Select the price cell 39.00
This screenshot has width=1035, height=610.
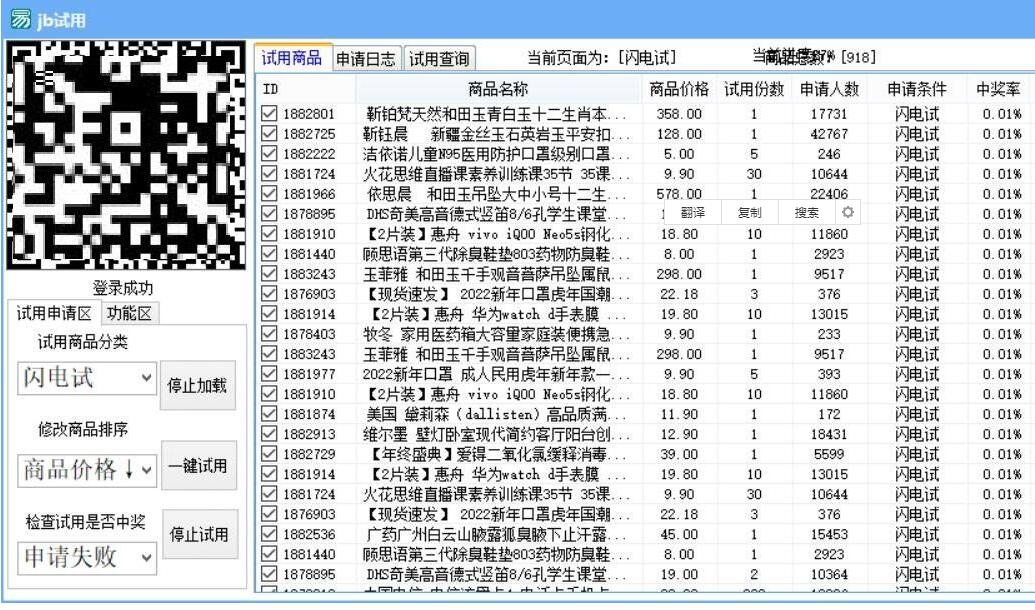pyautogui.click(x=679, y=454)
